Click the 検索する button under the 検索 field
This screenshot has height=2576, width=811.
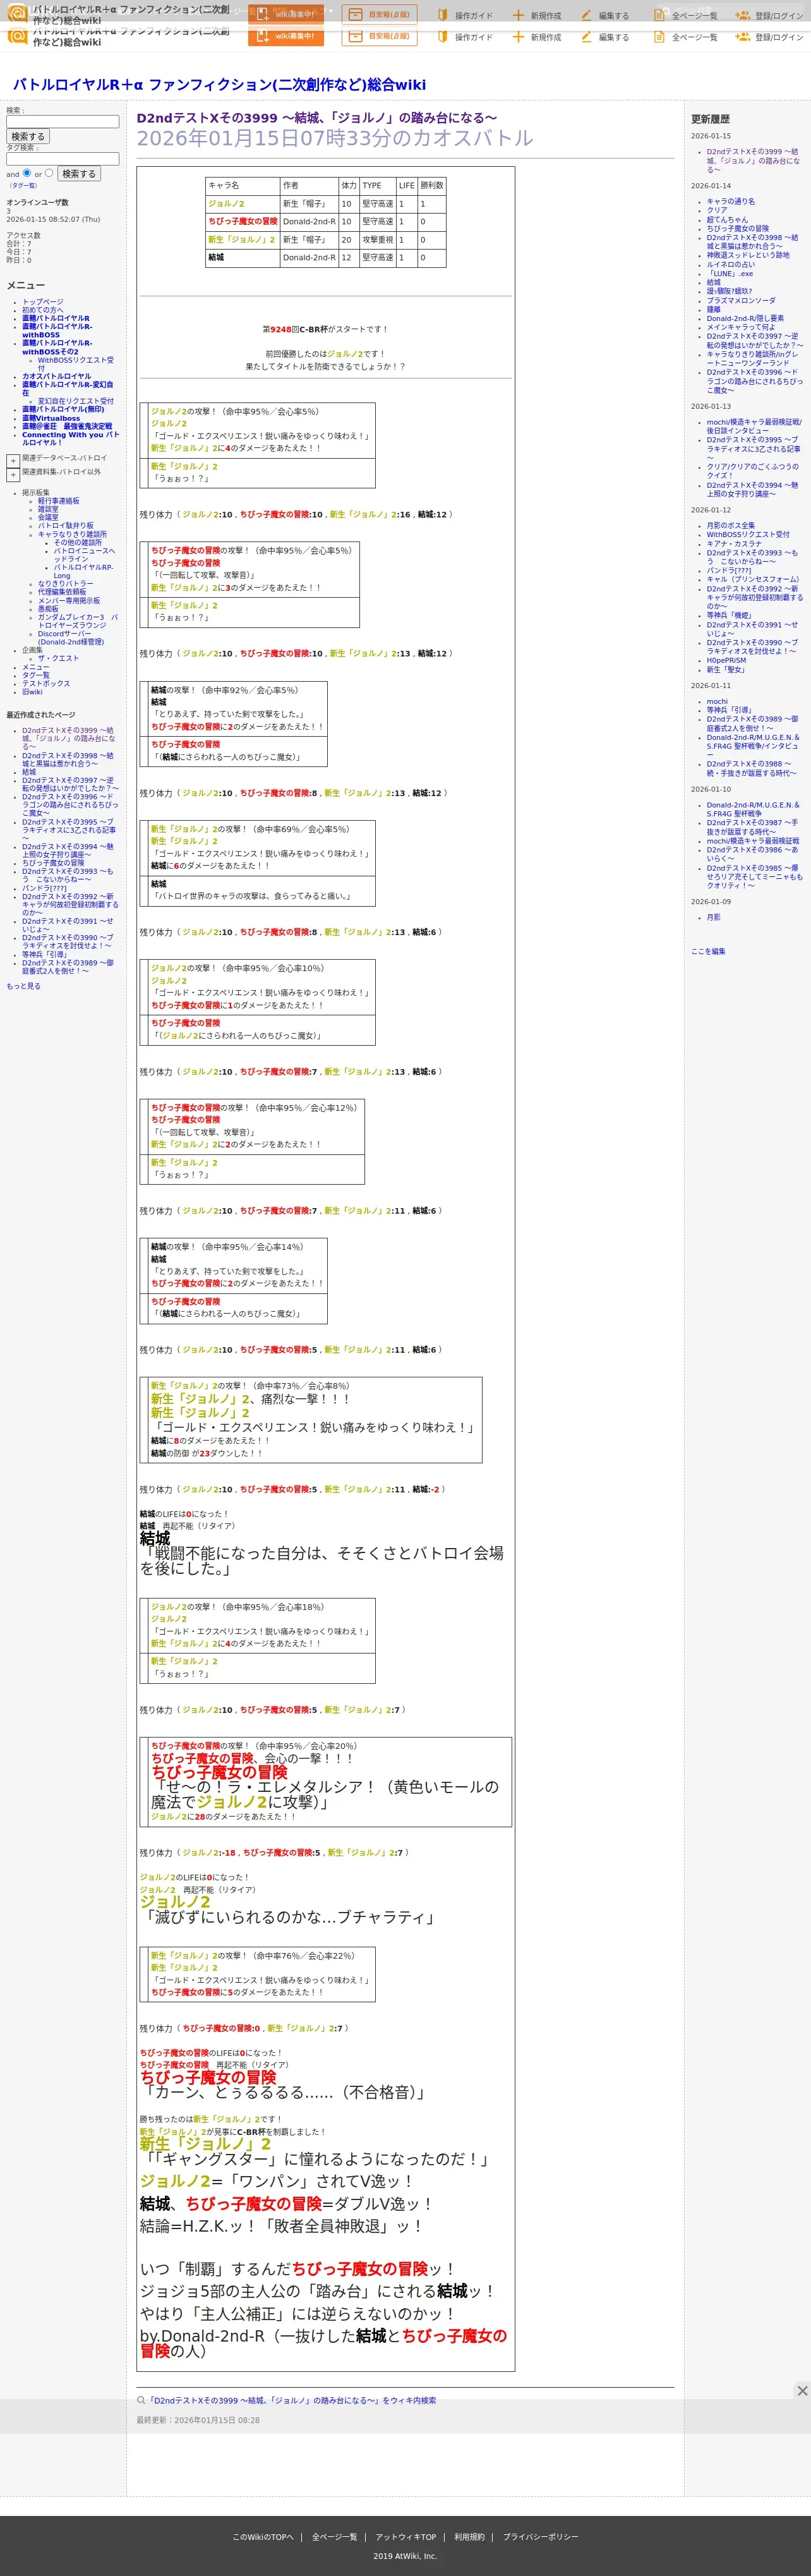28,137
